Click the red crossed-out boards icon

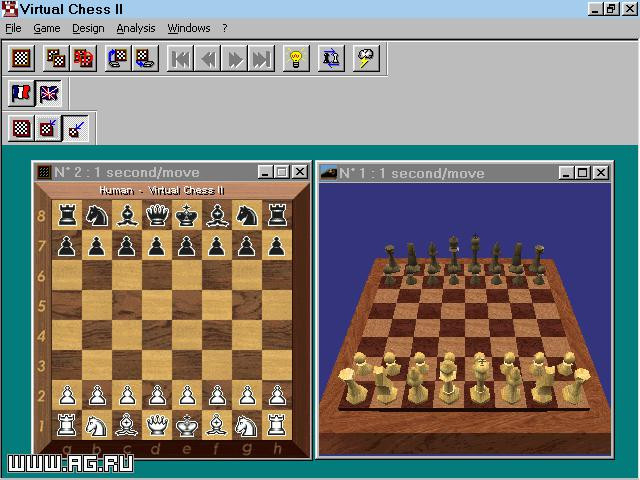coord(83,58)
